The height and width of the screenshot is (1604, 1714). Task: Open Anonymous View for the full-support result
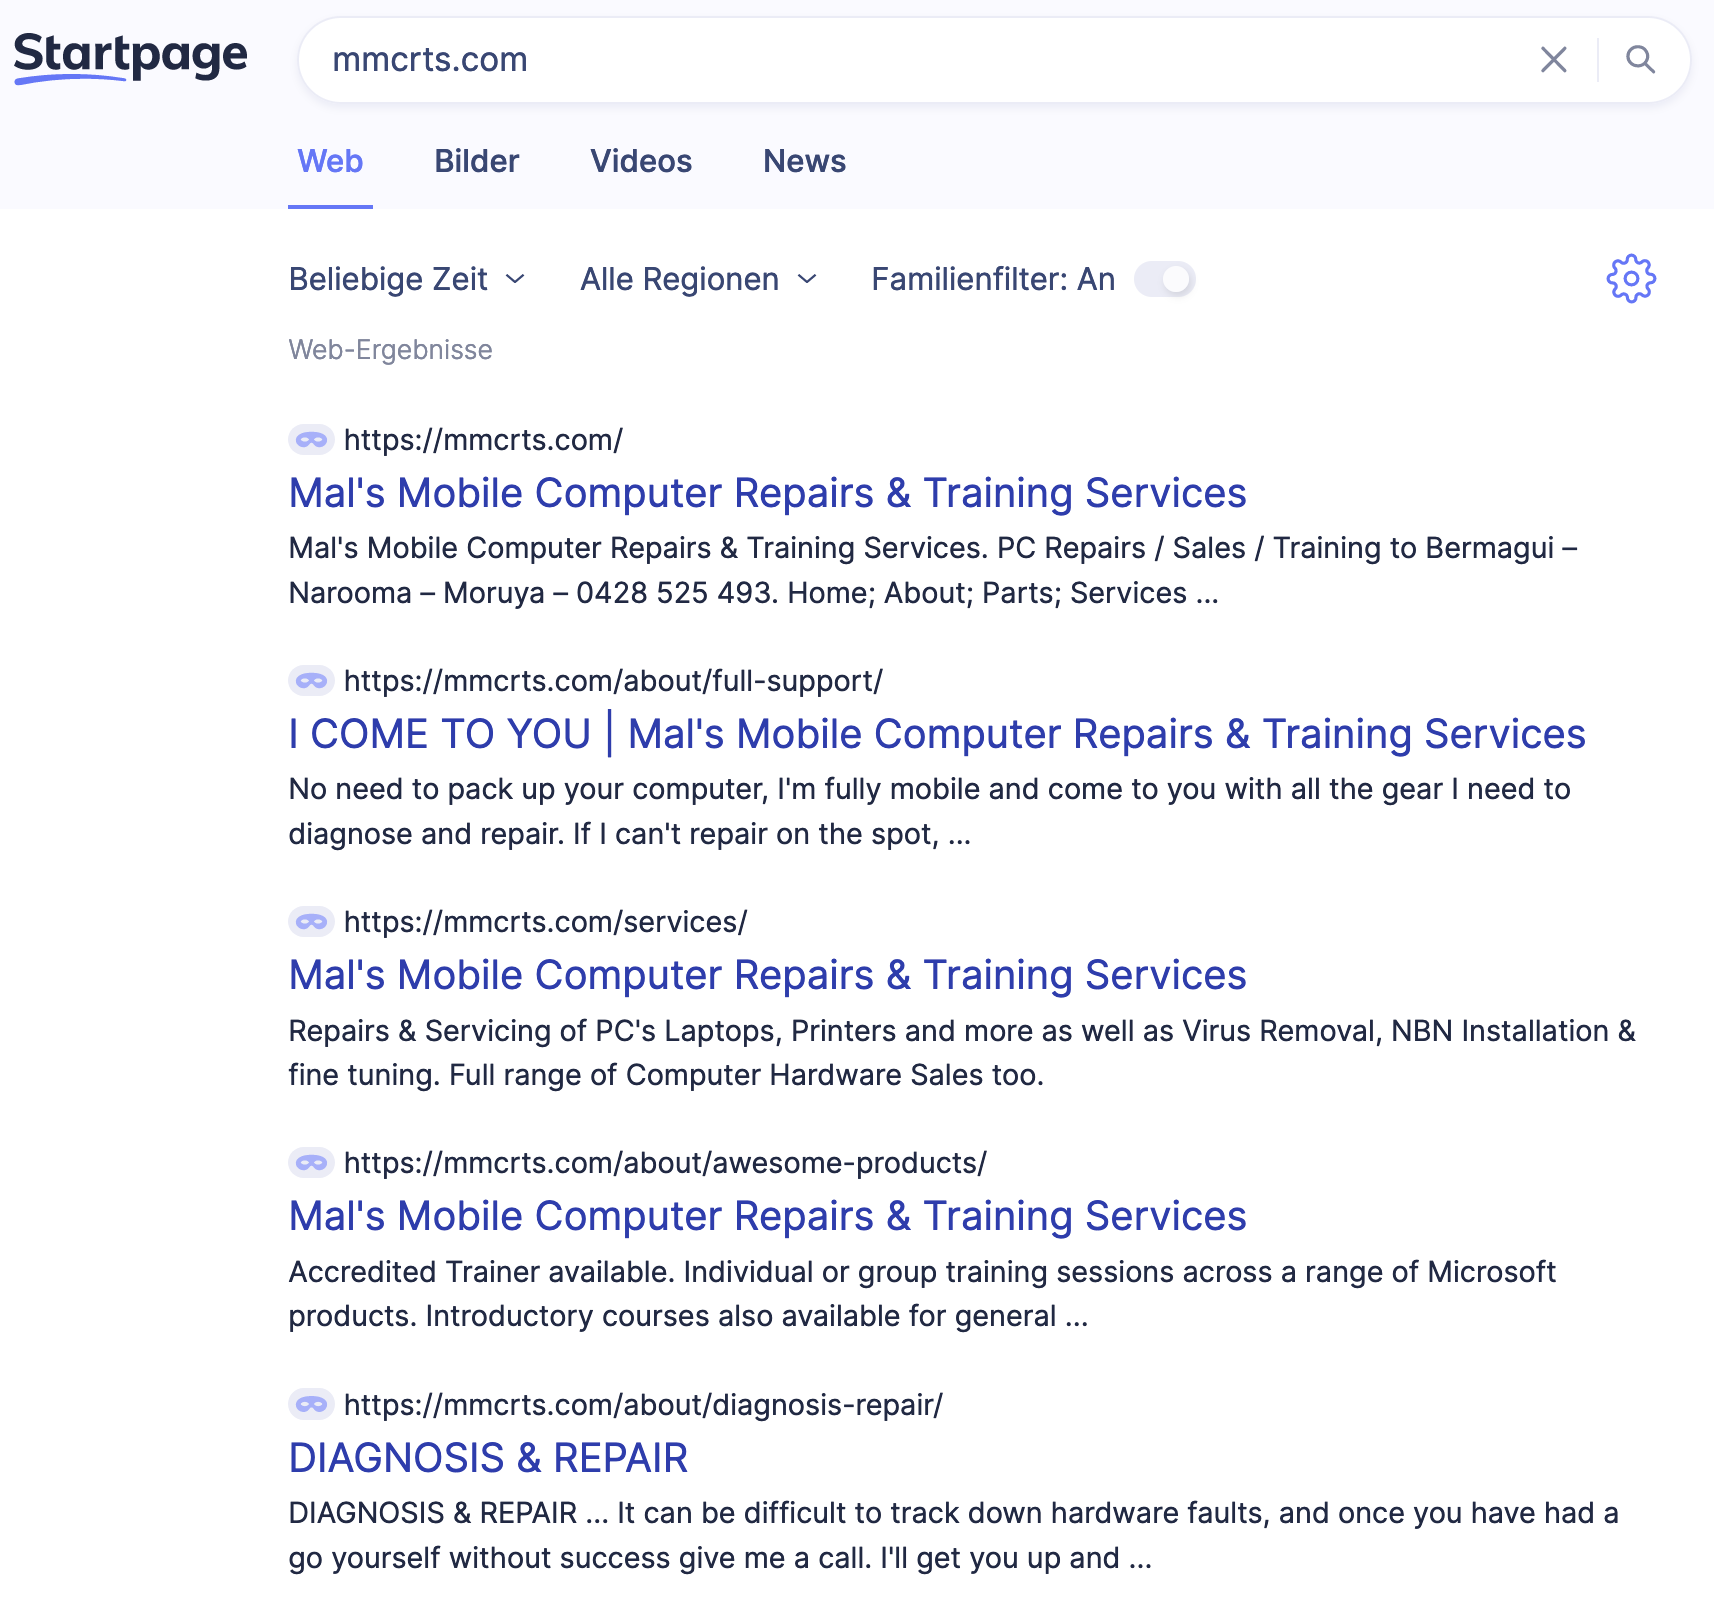311,681
